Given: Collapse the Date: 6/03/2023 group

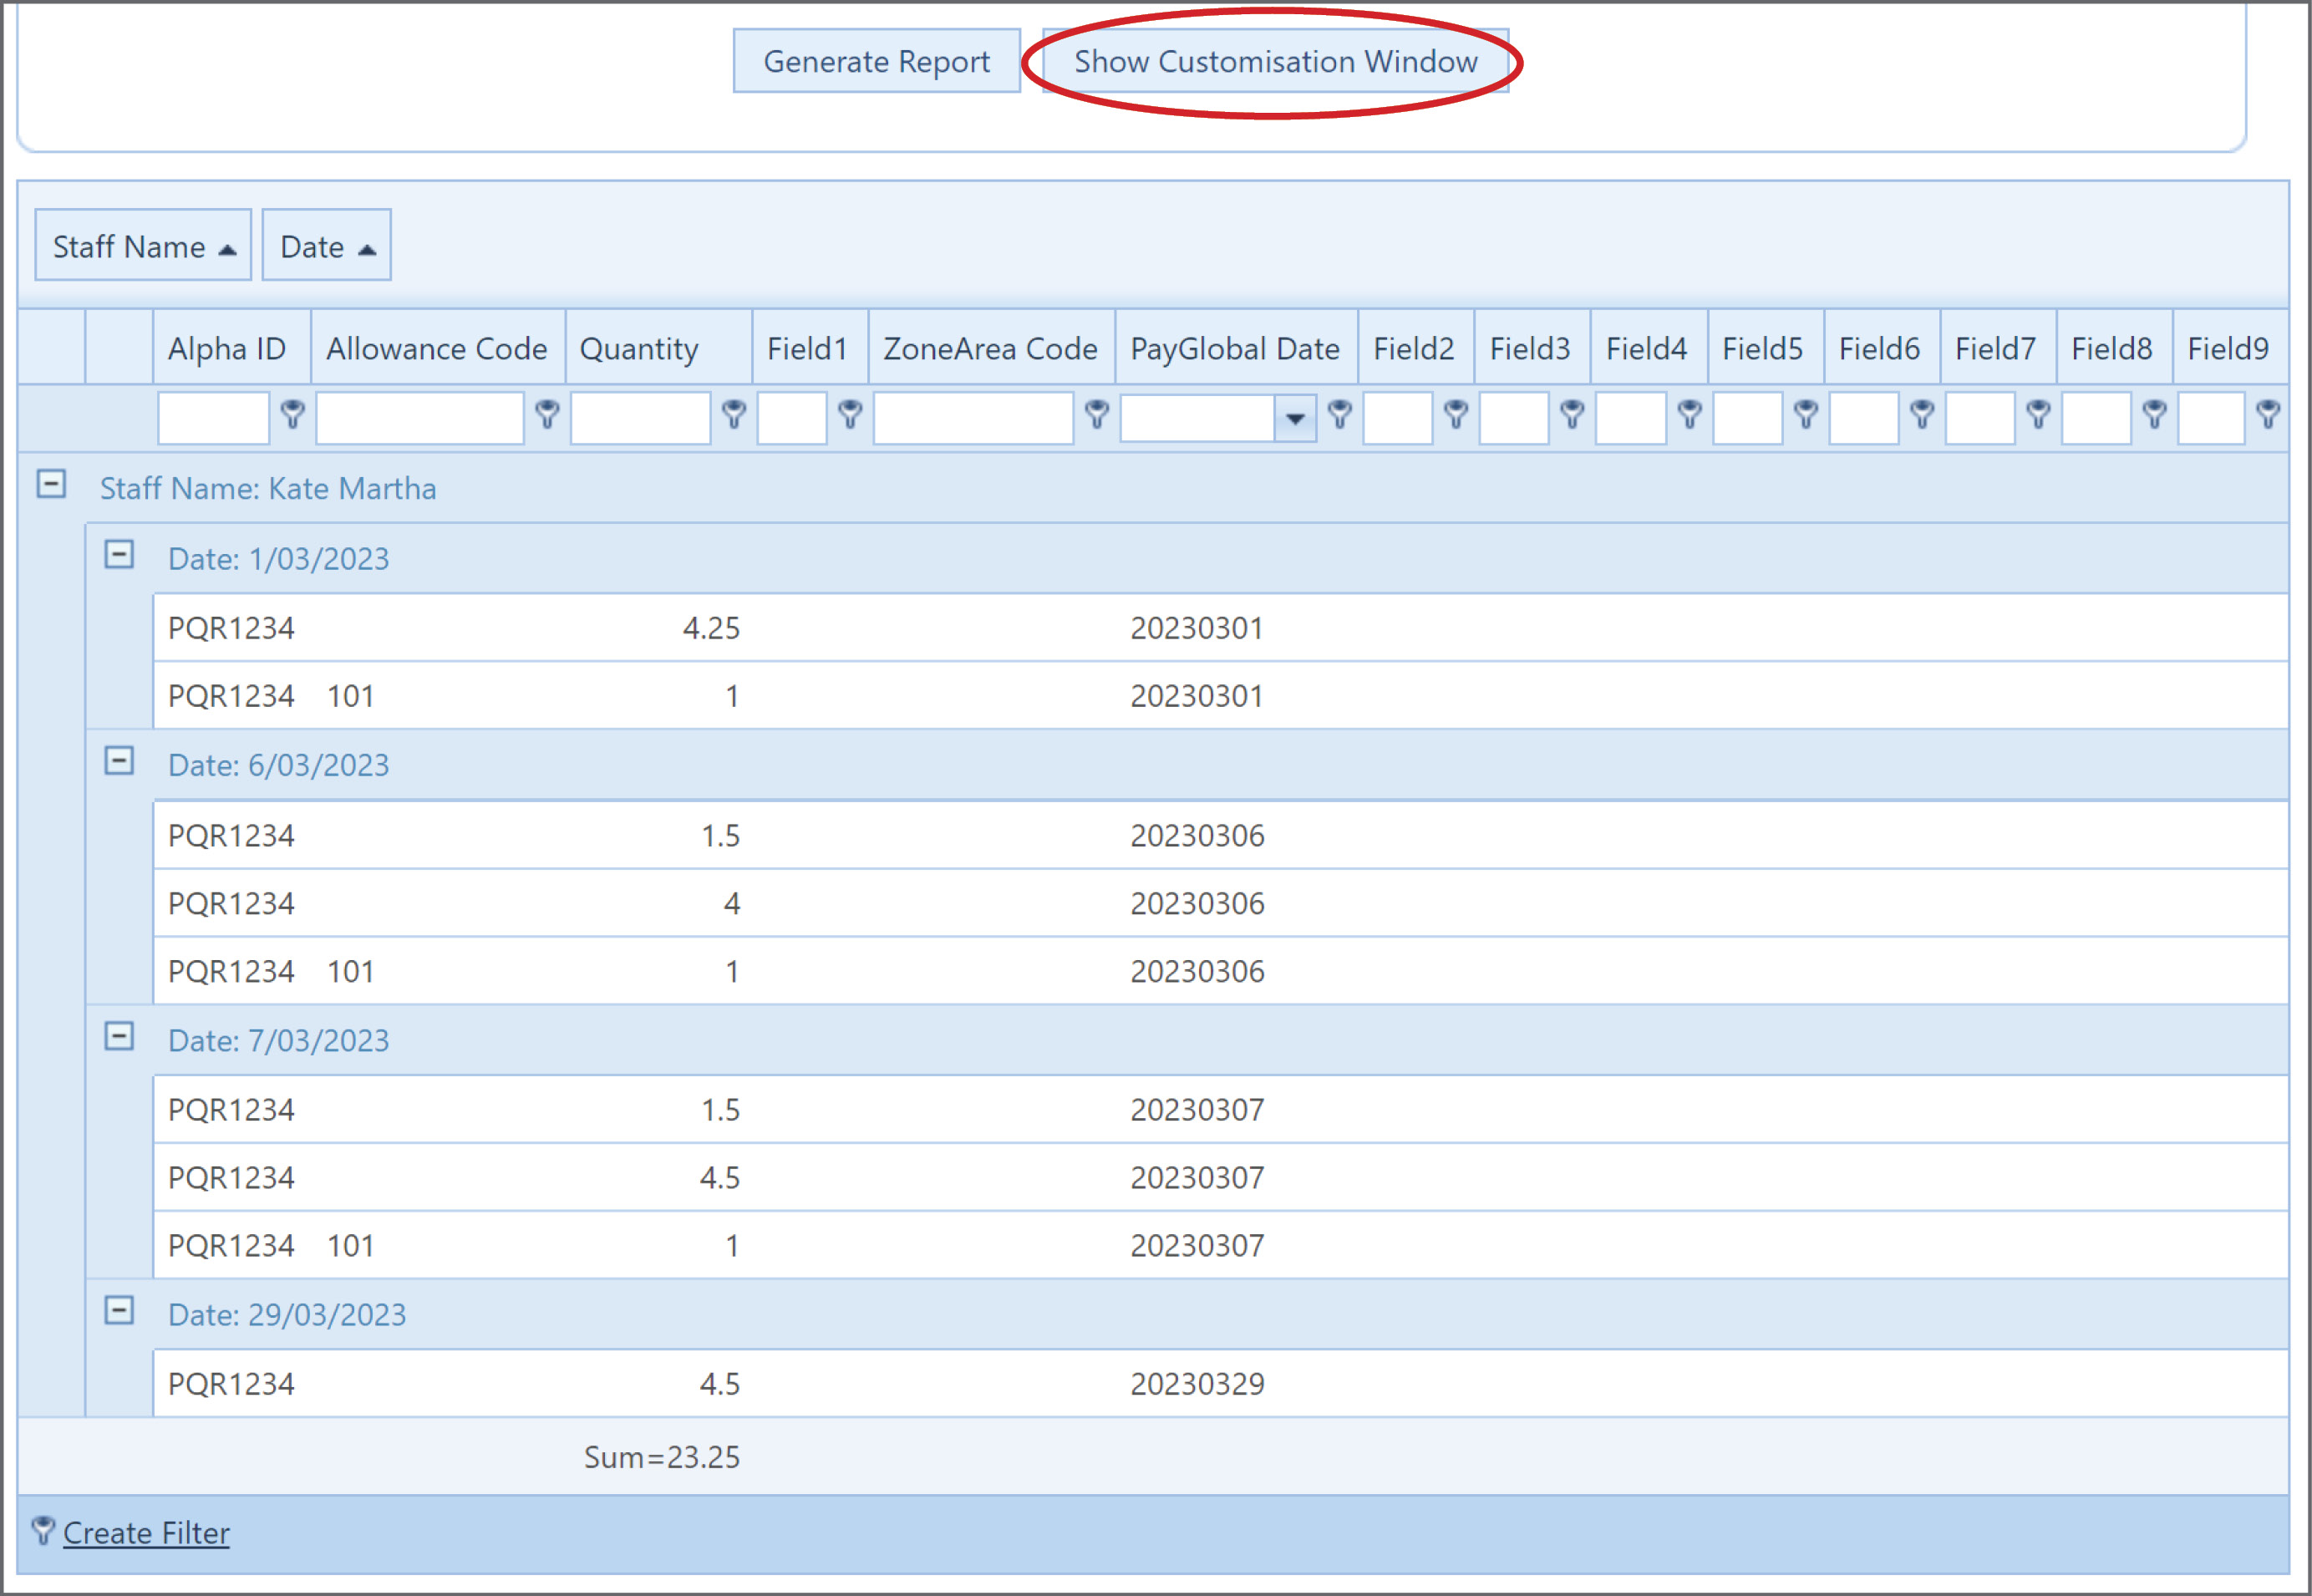Looking at the screenshot, I should (120, 761).
